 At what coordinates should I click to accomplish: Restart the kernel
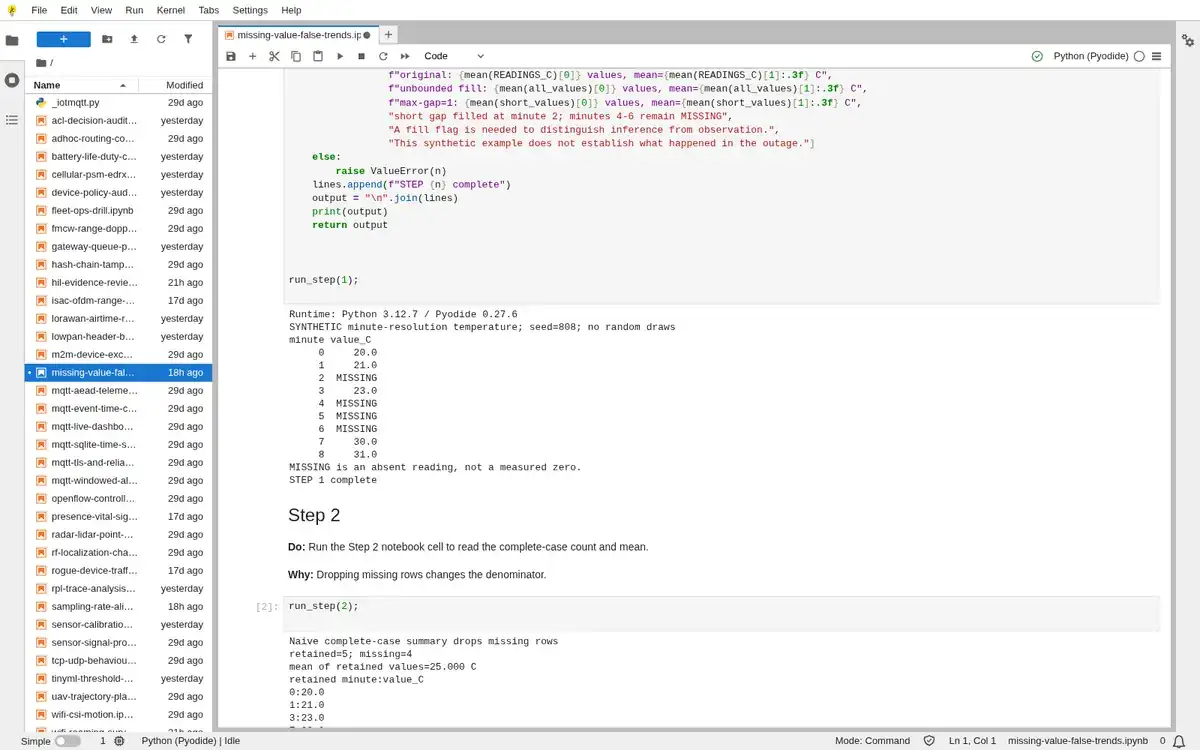click(383, 56)
